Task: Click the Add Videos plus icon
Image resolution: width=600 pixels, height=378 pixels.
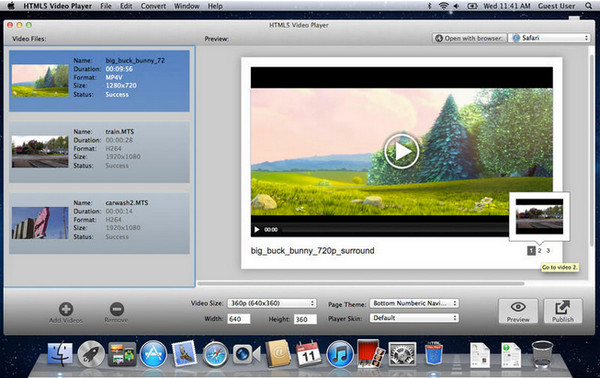Action: pyautogui.click(x=66, y=309)
